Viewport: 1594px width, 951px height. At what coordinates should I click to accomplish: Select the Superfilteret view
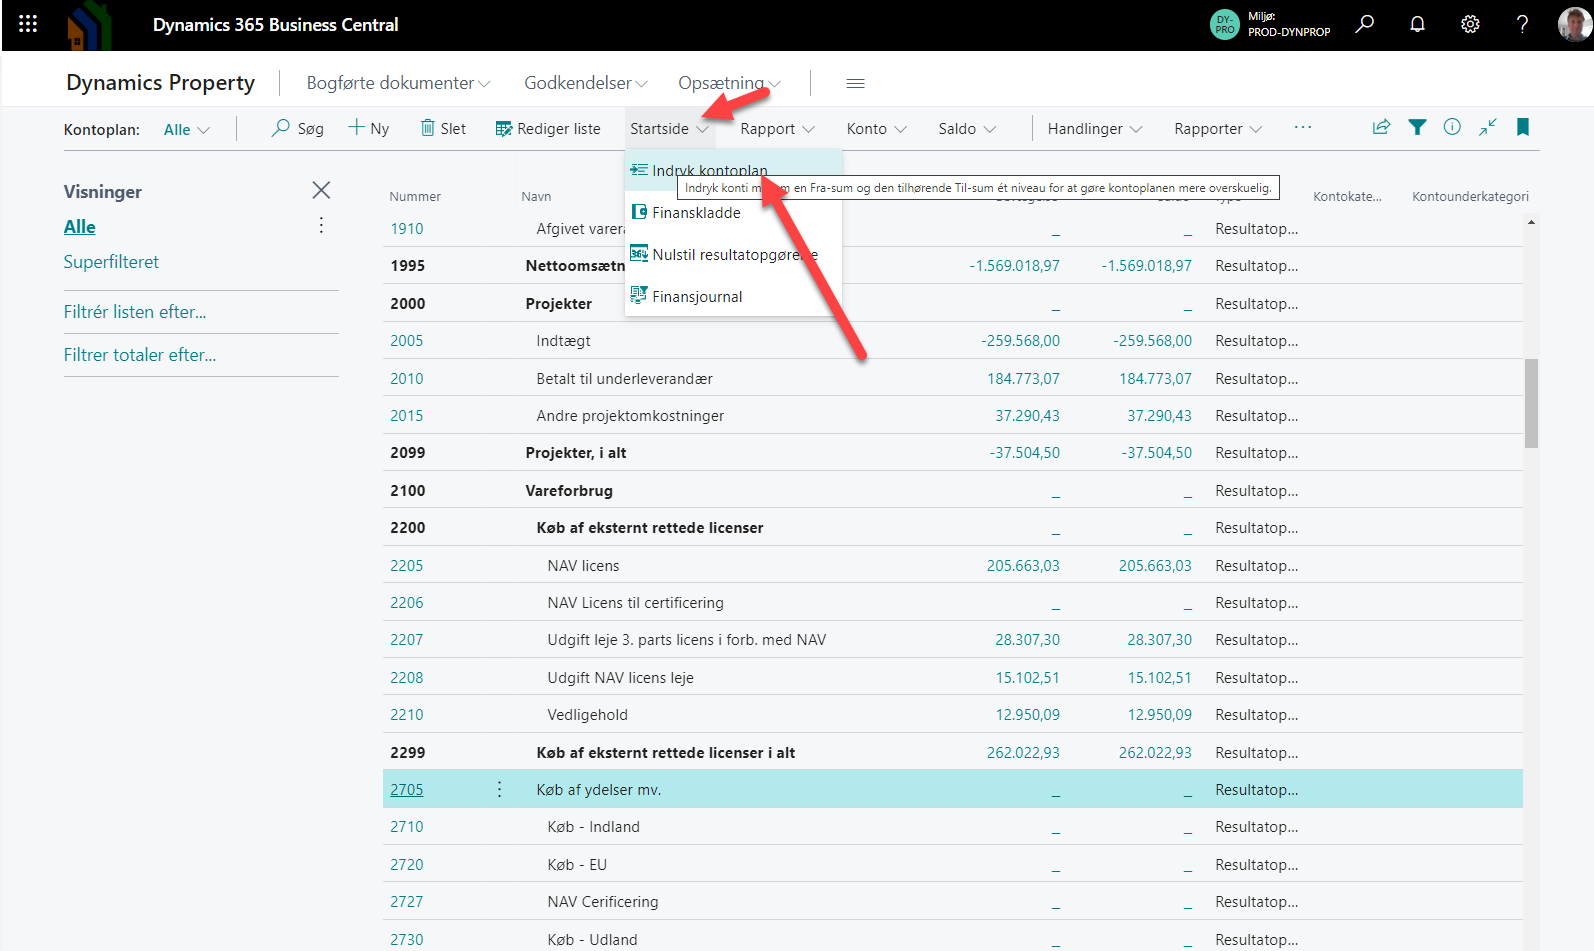pos(111,261)
